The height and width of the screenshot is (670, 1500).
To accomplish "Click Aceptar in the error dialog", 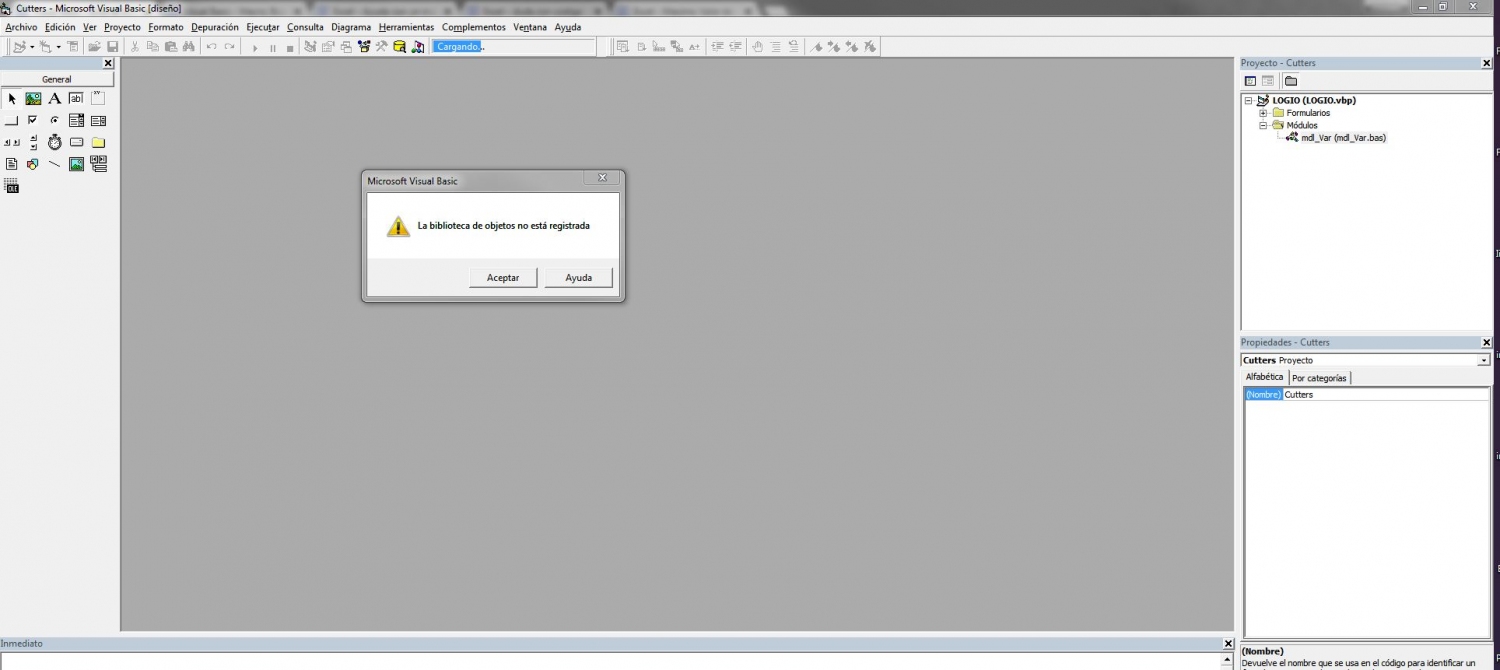I will (503, 278).
